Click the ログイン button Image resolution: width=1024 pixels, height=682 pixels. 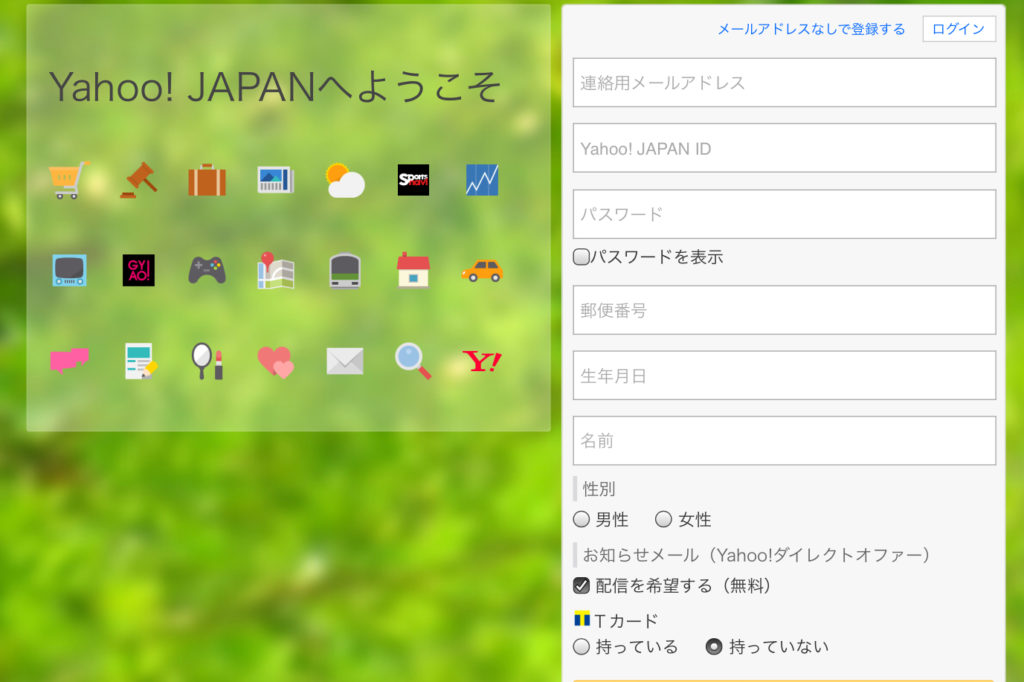tap(959, 29)
